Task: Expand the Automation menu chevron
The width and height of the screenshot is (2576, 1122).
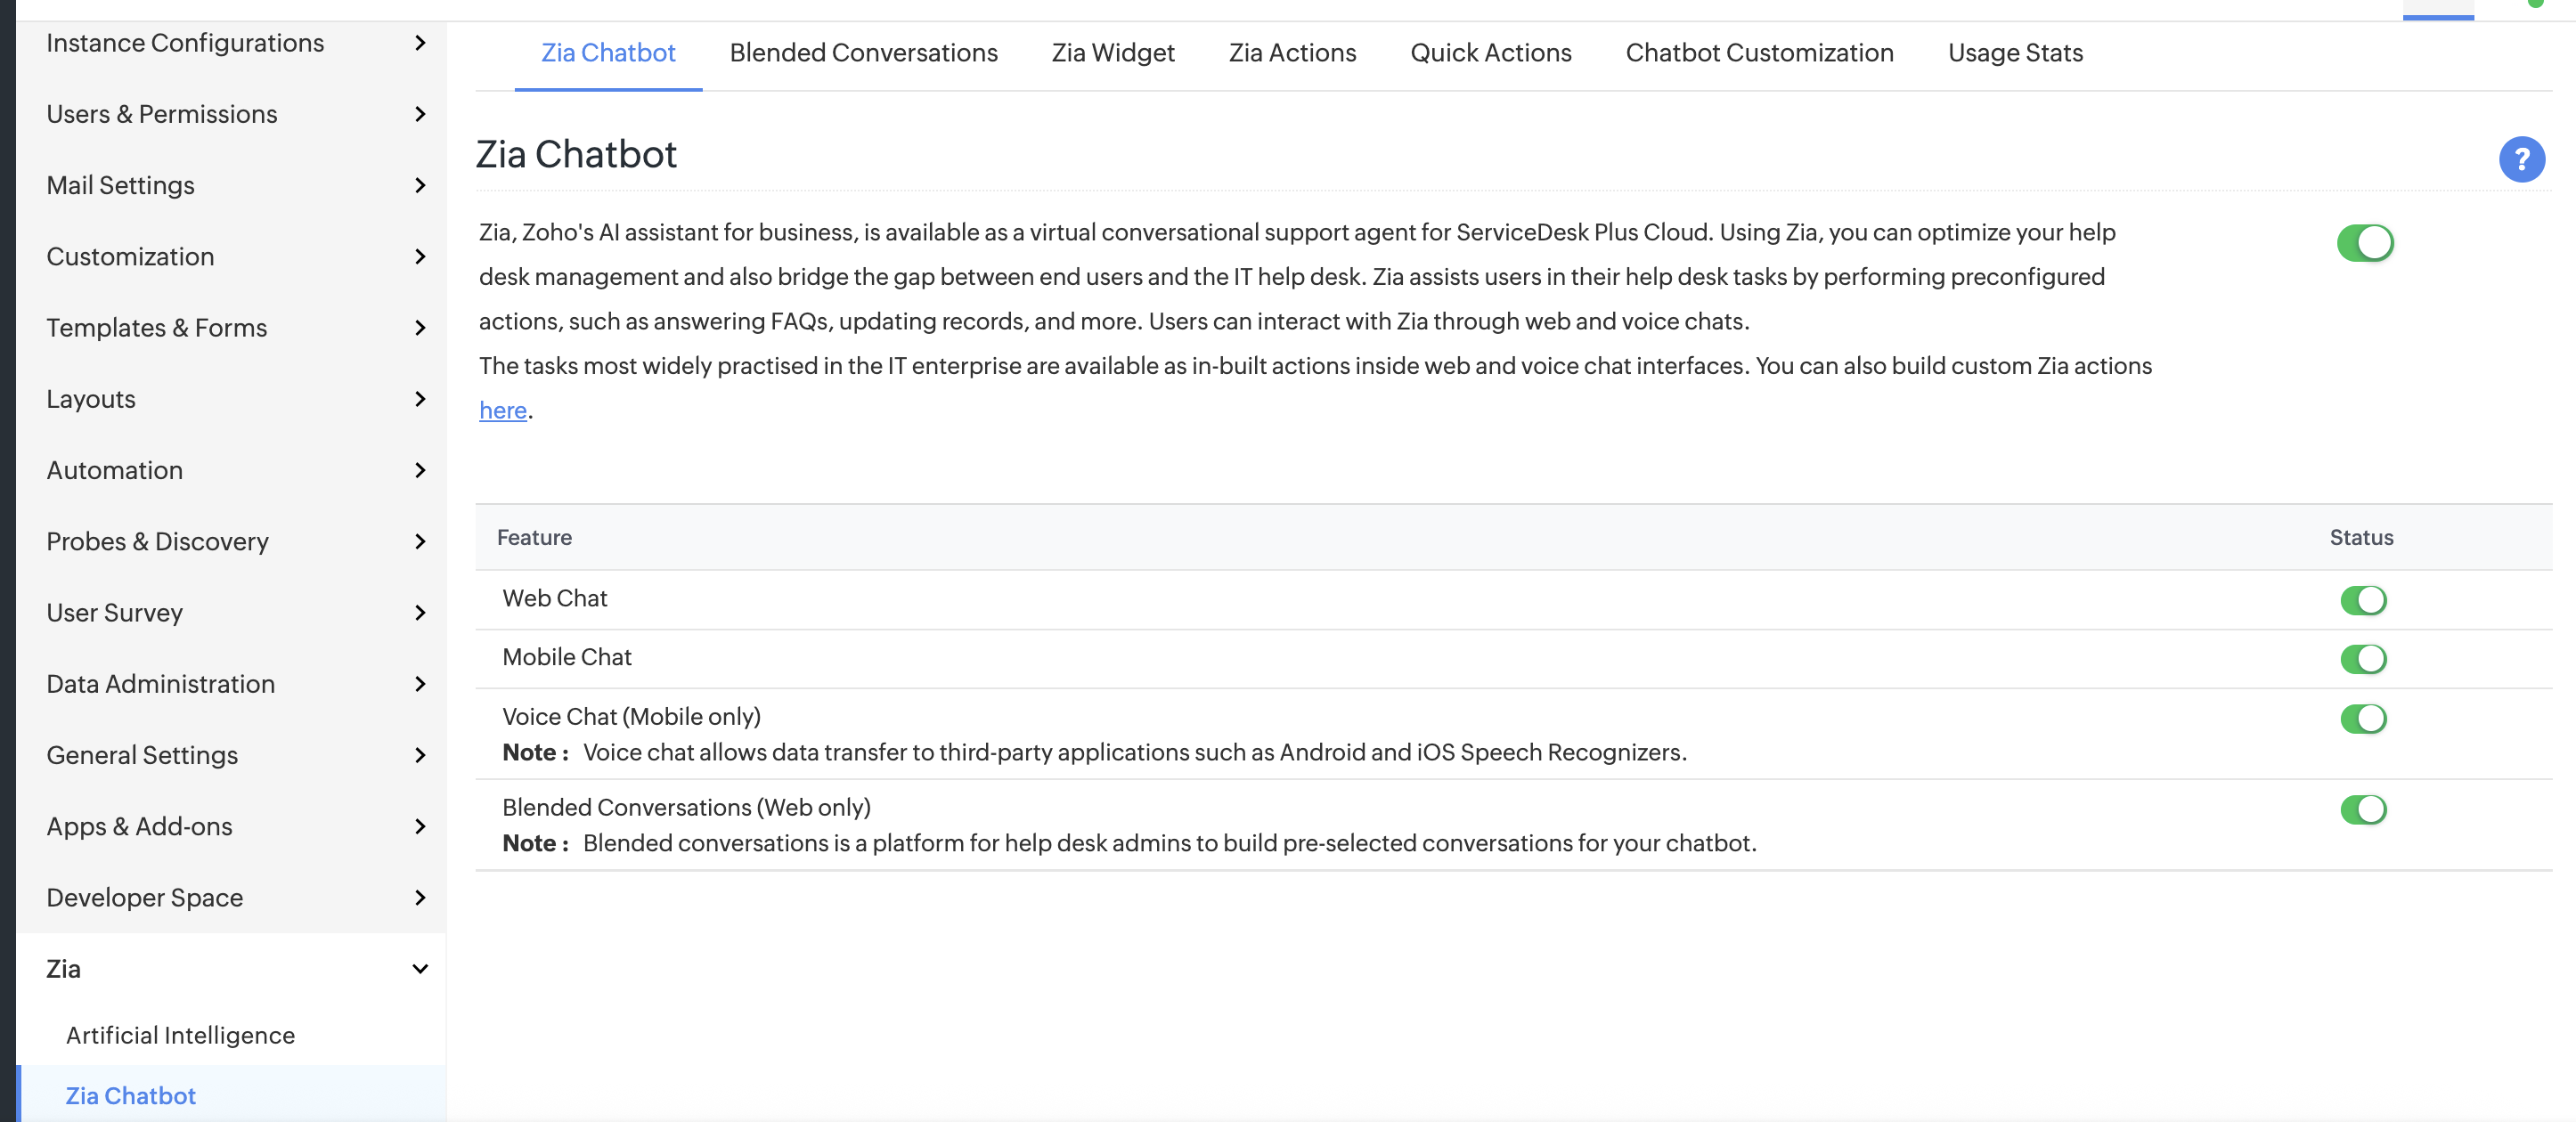Action: point(420,470)
